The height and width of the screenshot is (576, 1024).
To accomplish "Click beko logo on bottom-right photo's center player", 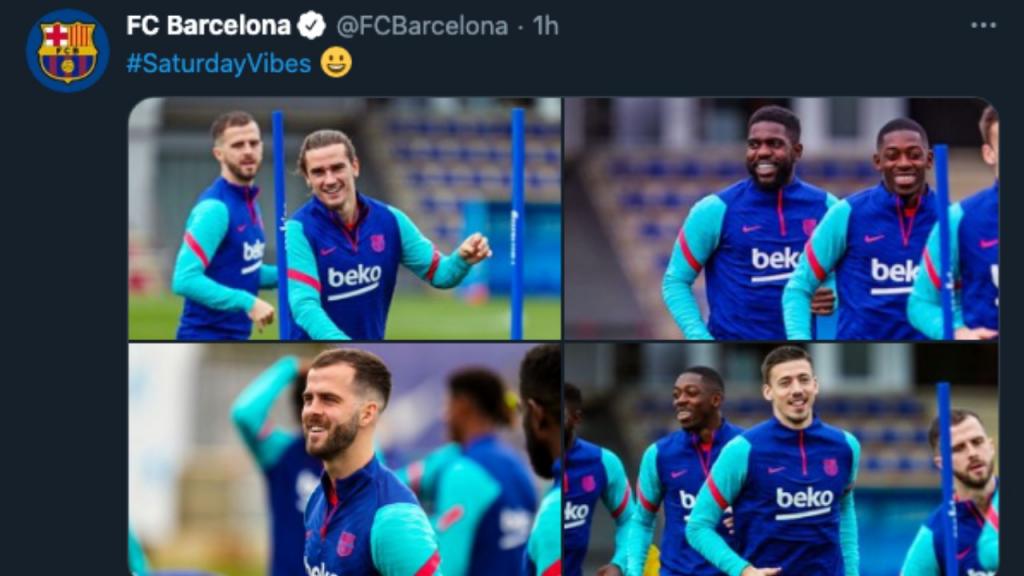I will pos(804,499).
